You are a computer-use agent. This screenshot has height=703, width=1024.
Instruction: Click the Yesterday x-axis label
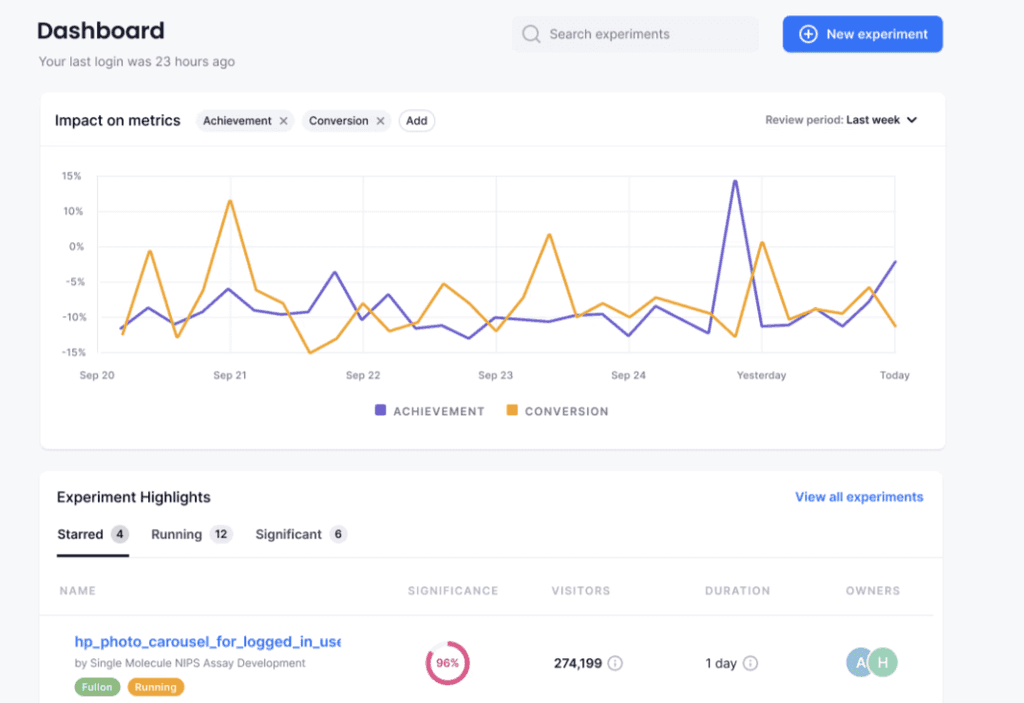pos(761,376)
